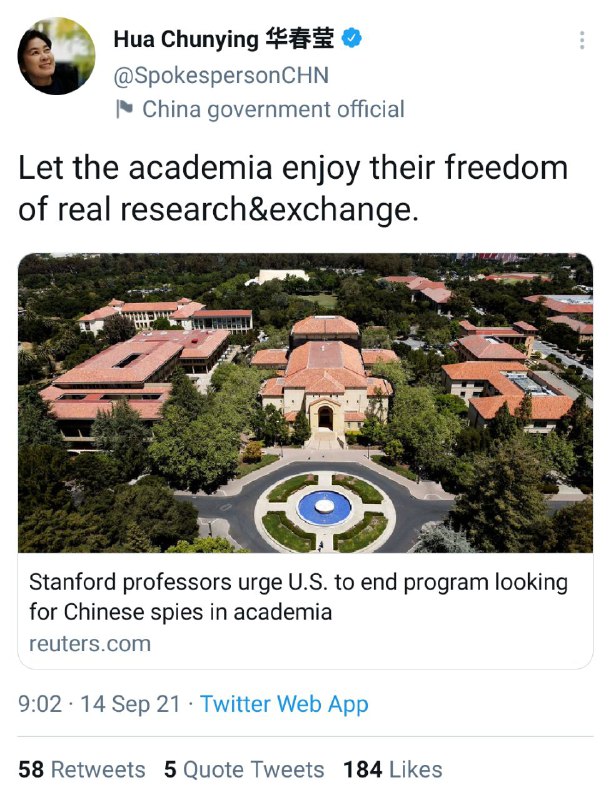Click the reuters.com domain link
The height and width of the screenshot is (800, 611).
(90, 643)
